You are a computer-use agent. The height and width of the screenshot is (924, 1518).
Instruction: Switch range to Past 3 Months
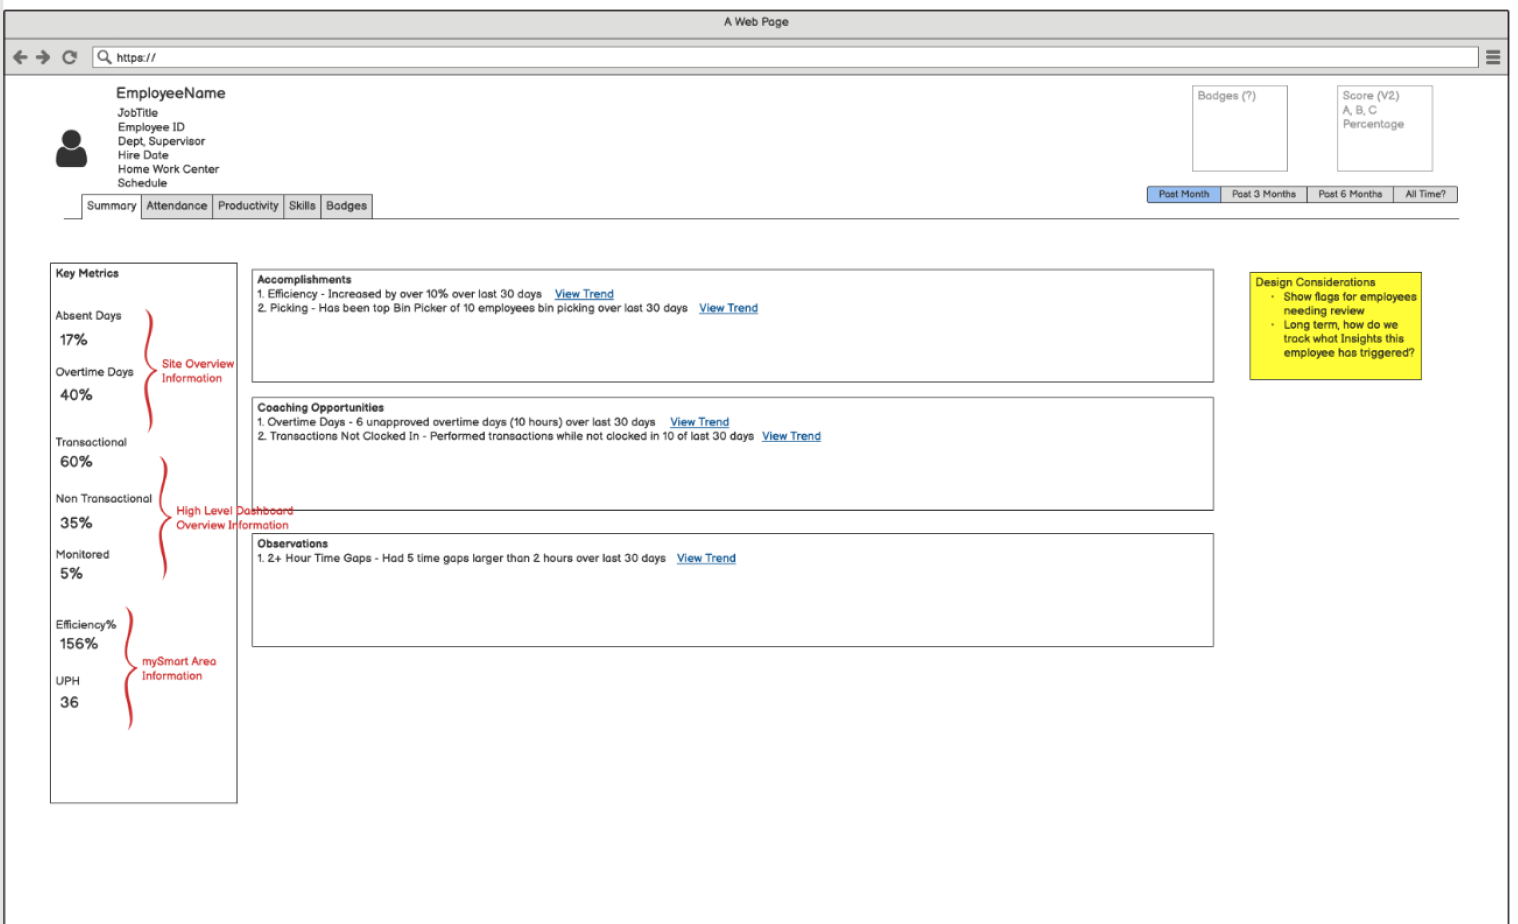click(1263, 194)
